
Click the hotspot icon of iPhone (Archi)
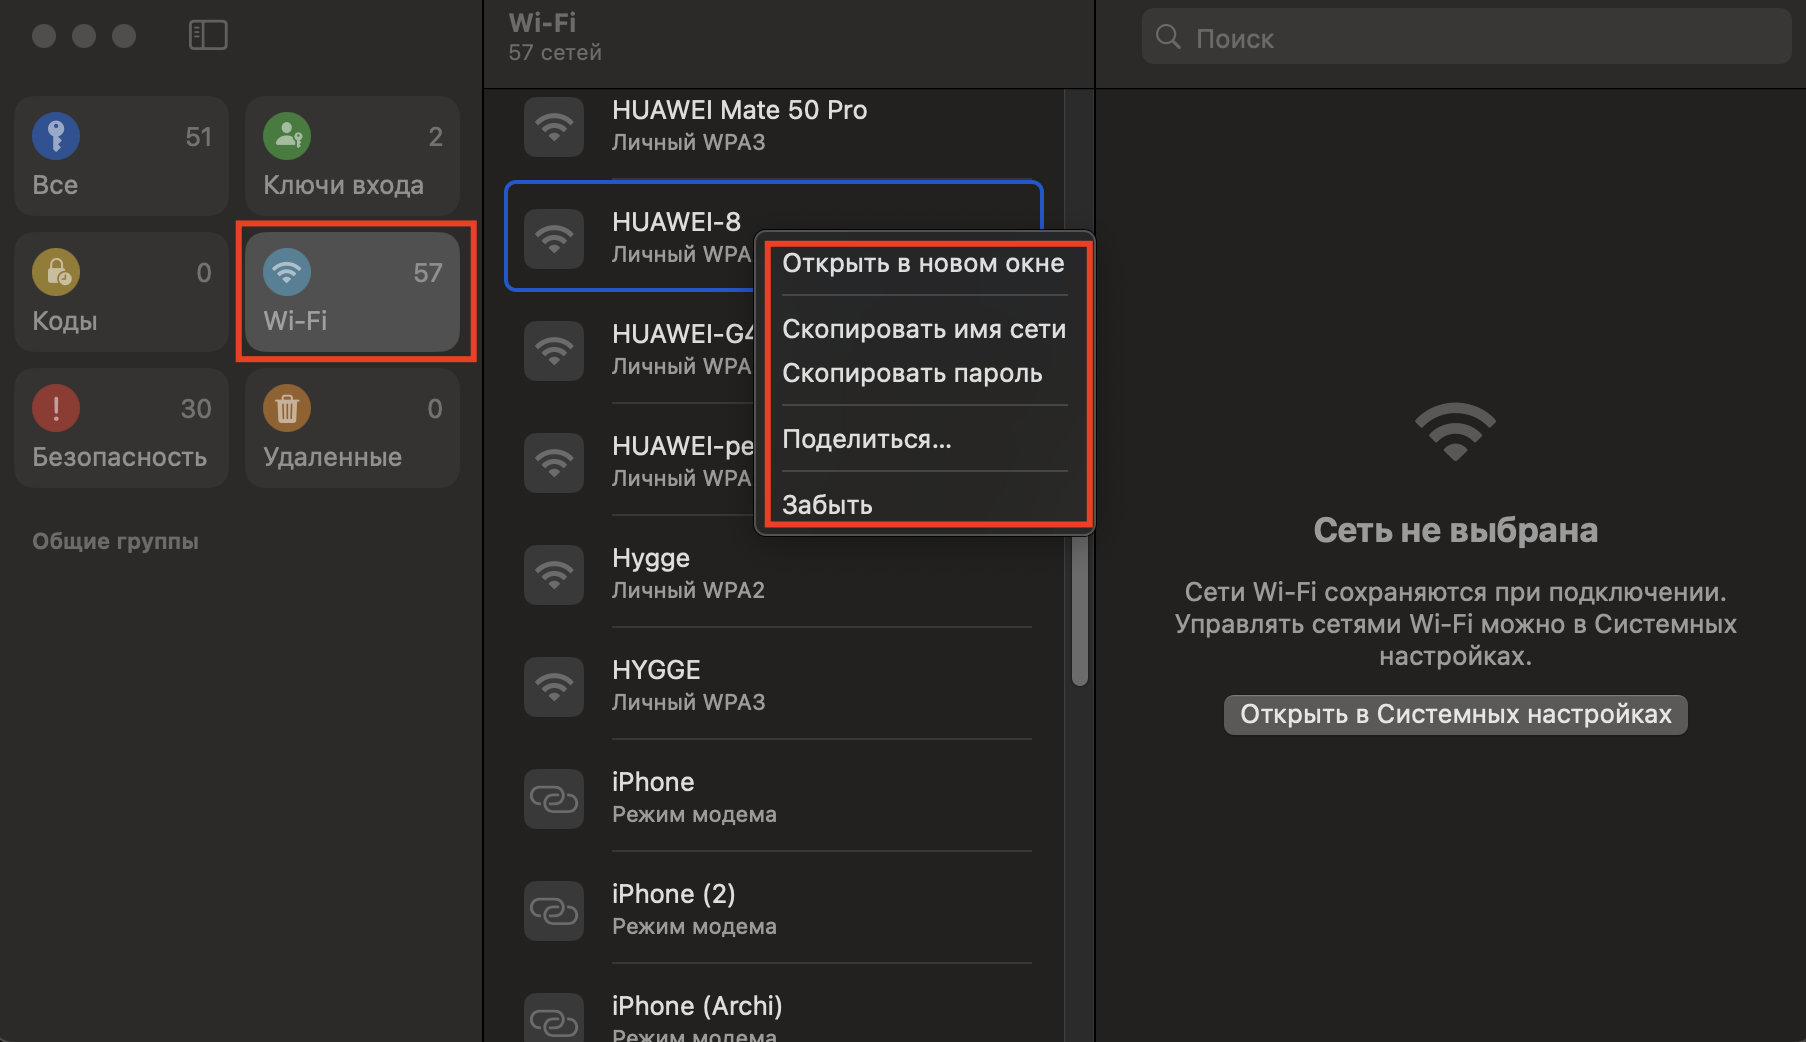[x=554, y=1017]
